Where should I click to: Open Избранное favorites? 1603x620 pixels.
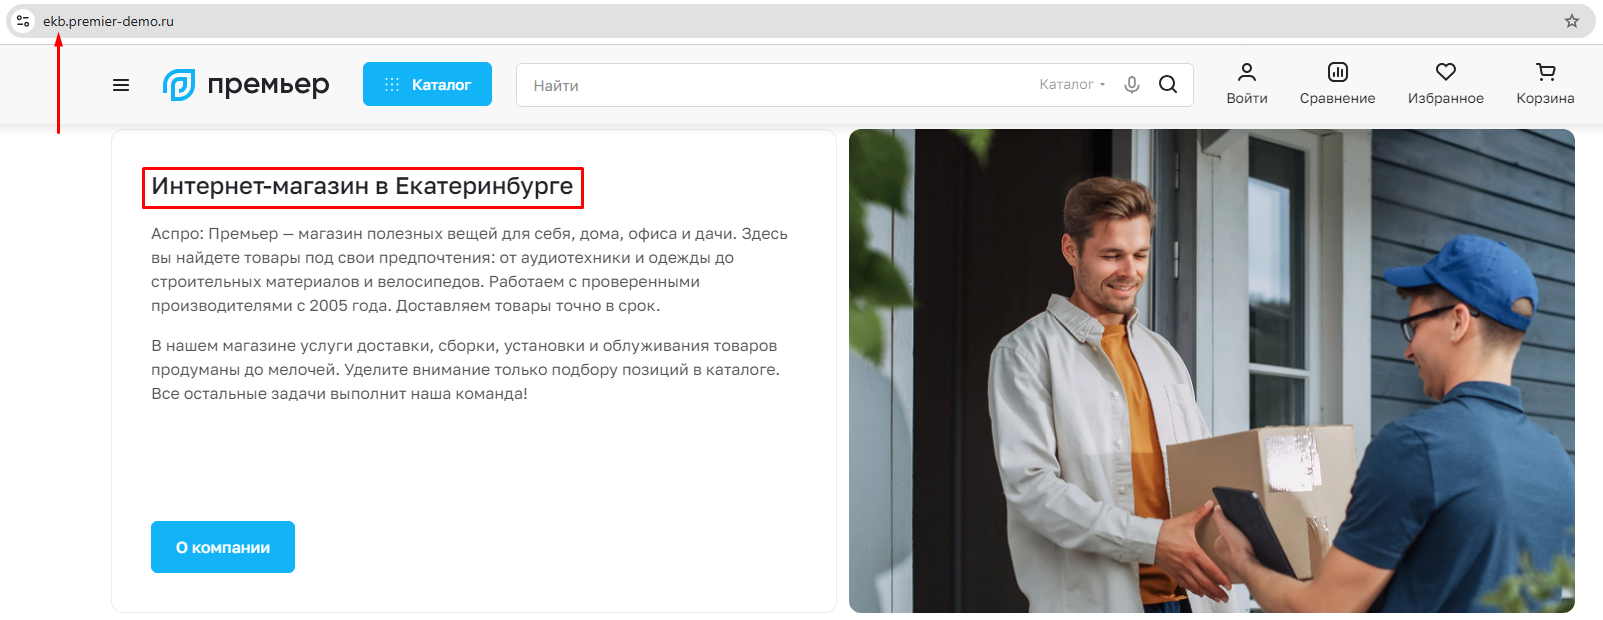(1445, 84)
